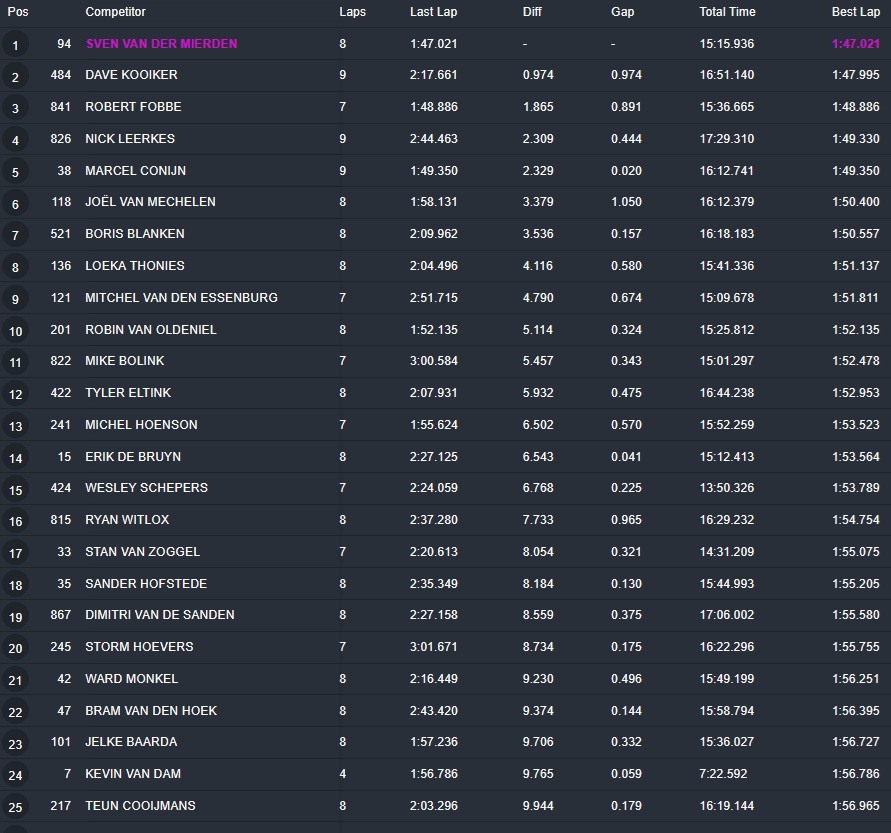
Task: Select the position 3 circle badge
Action: coord(15,109)
